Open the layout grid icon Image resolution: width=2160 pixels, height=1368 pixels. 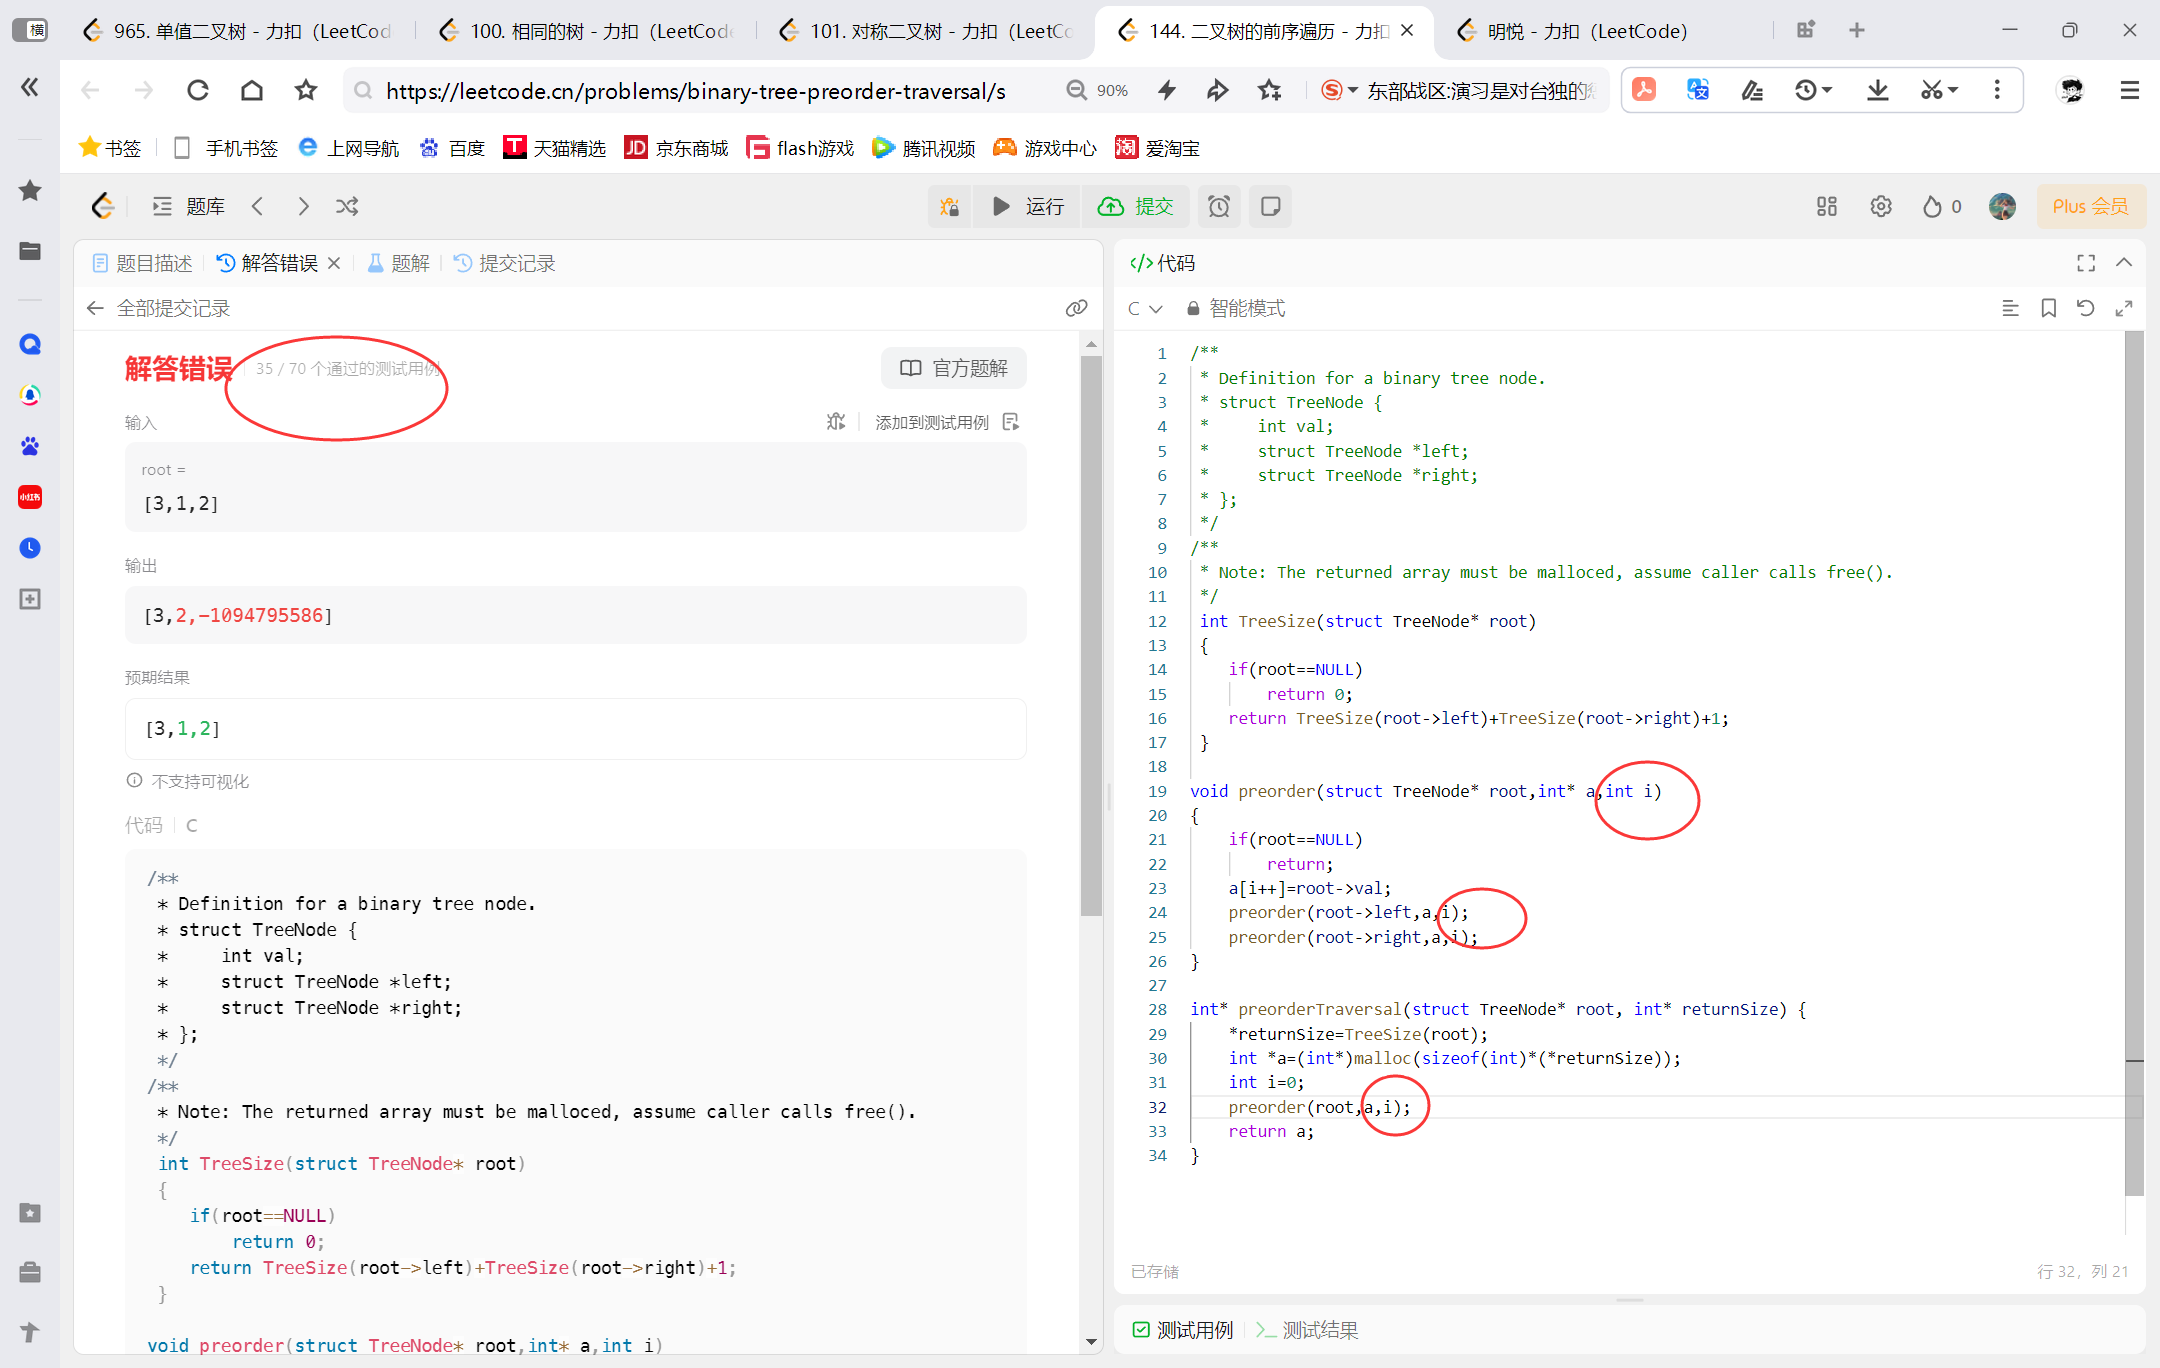pyautogui.click(x=1826, y=206)
